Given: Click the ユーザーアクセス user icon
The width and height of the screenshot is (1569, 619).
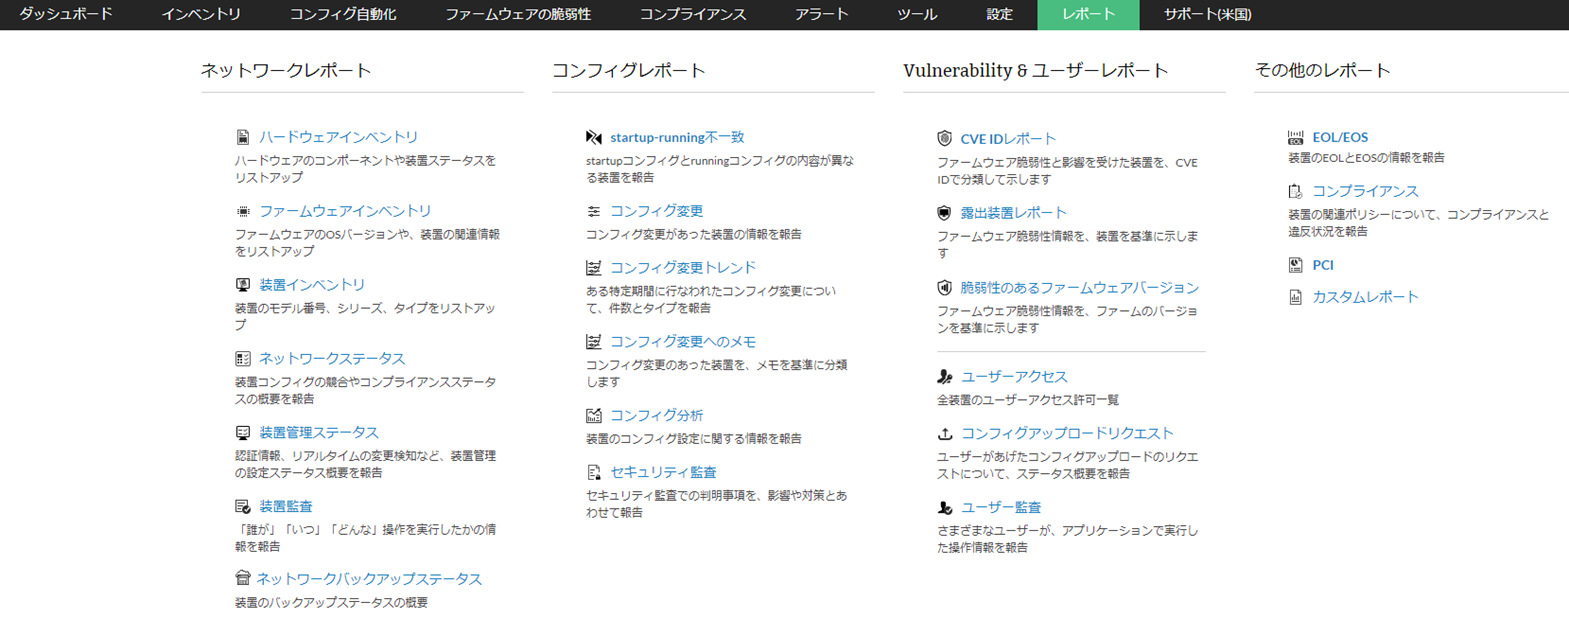Looking at the screenshot, I should 944,377.
